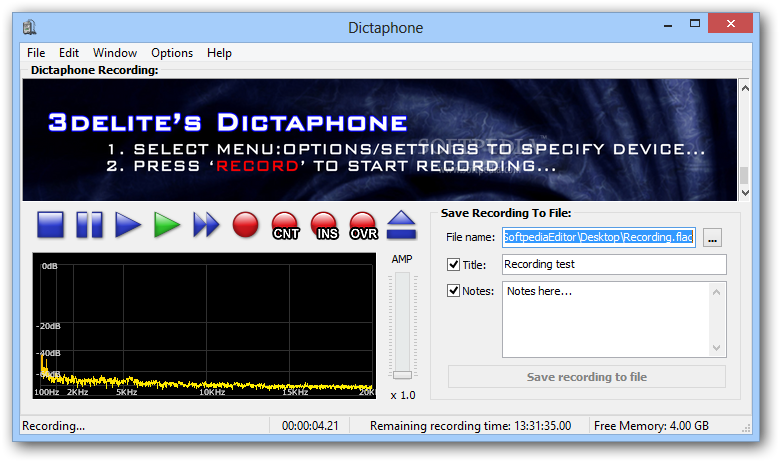The image size is (780, 462).
Task: Click the banner scrollbar down arrow
Action: 745,192
